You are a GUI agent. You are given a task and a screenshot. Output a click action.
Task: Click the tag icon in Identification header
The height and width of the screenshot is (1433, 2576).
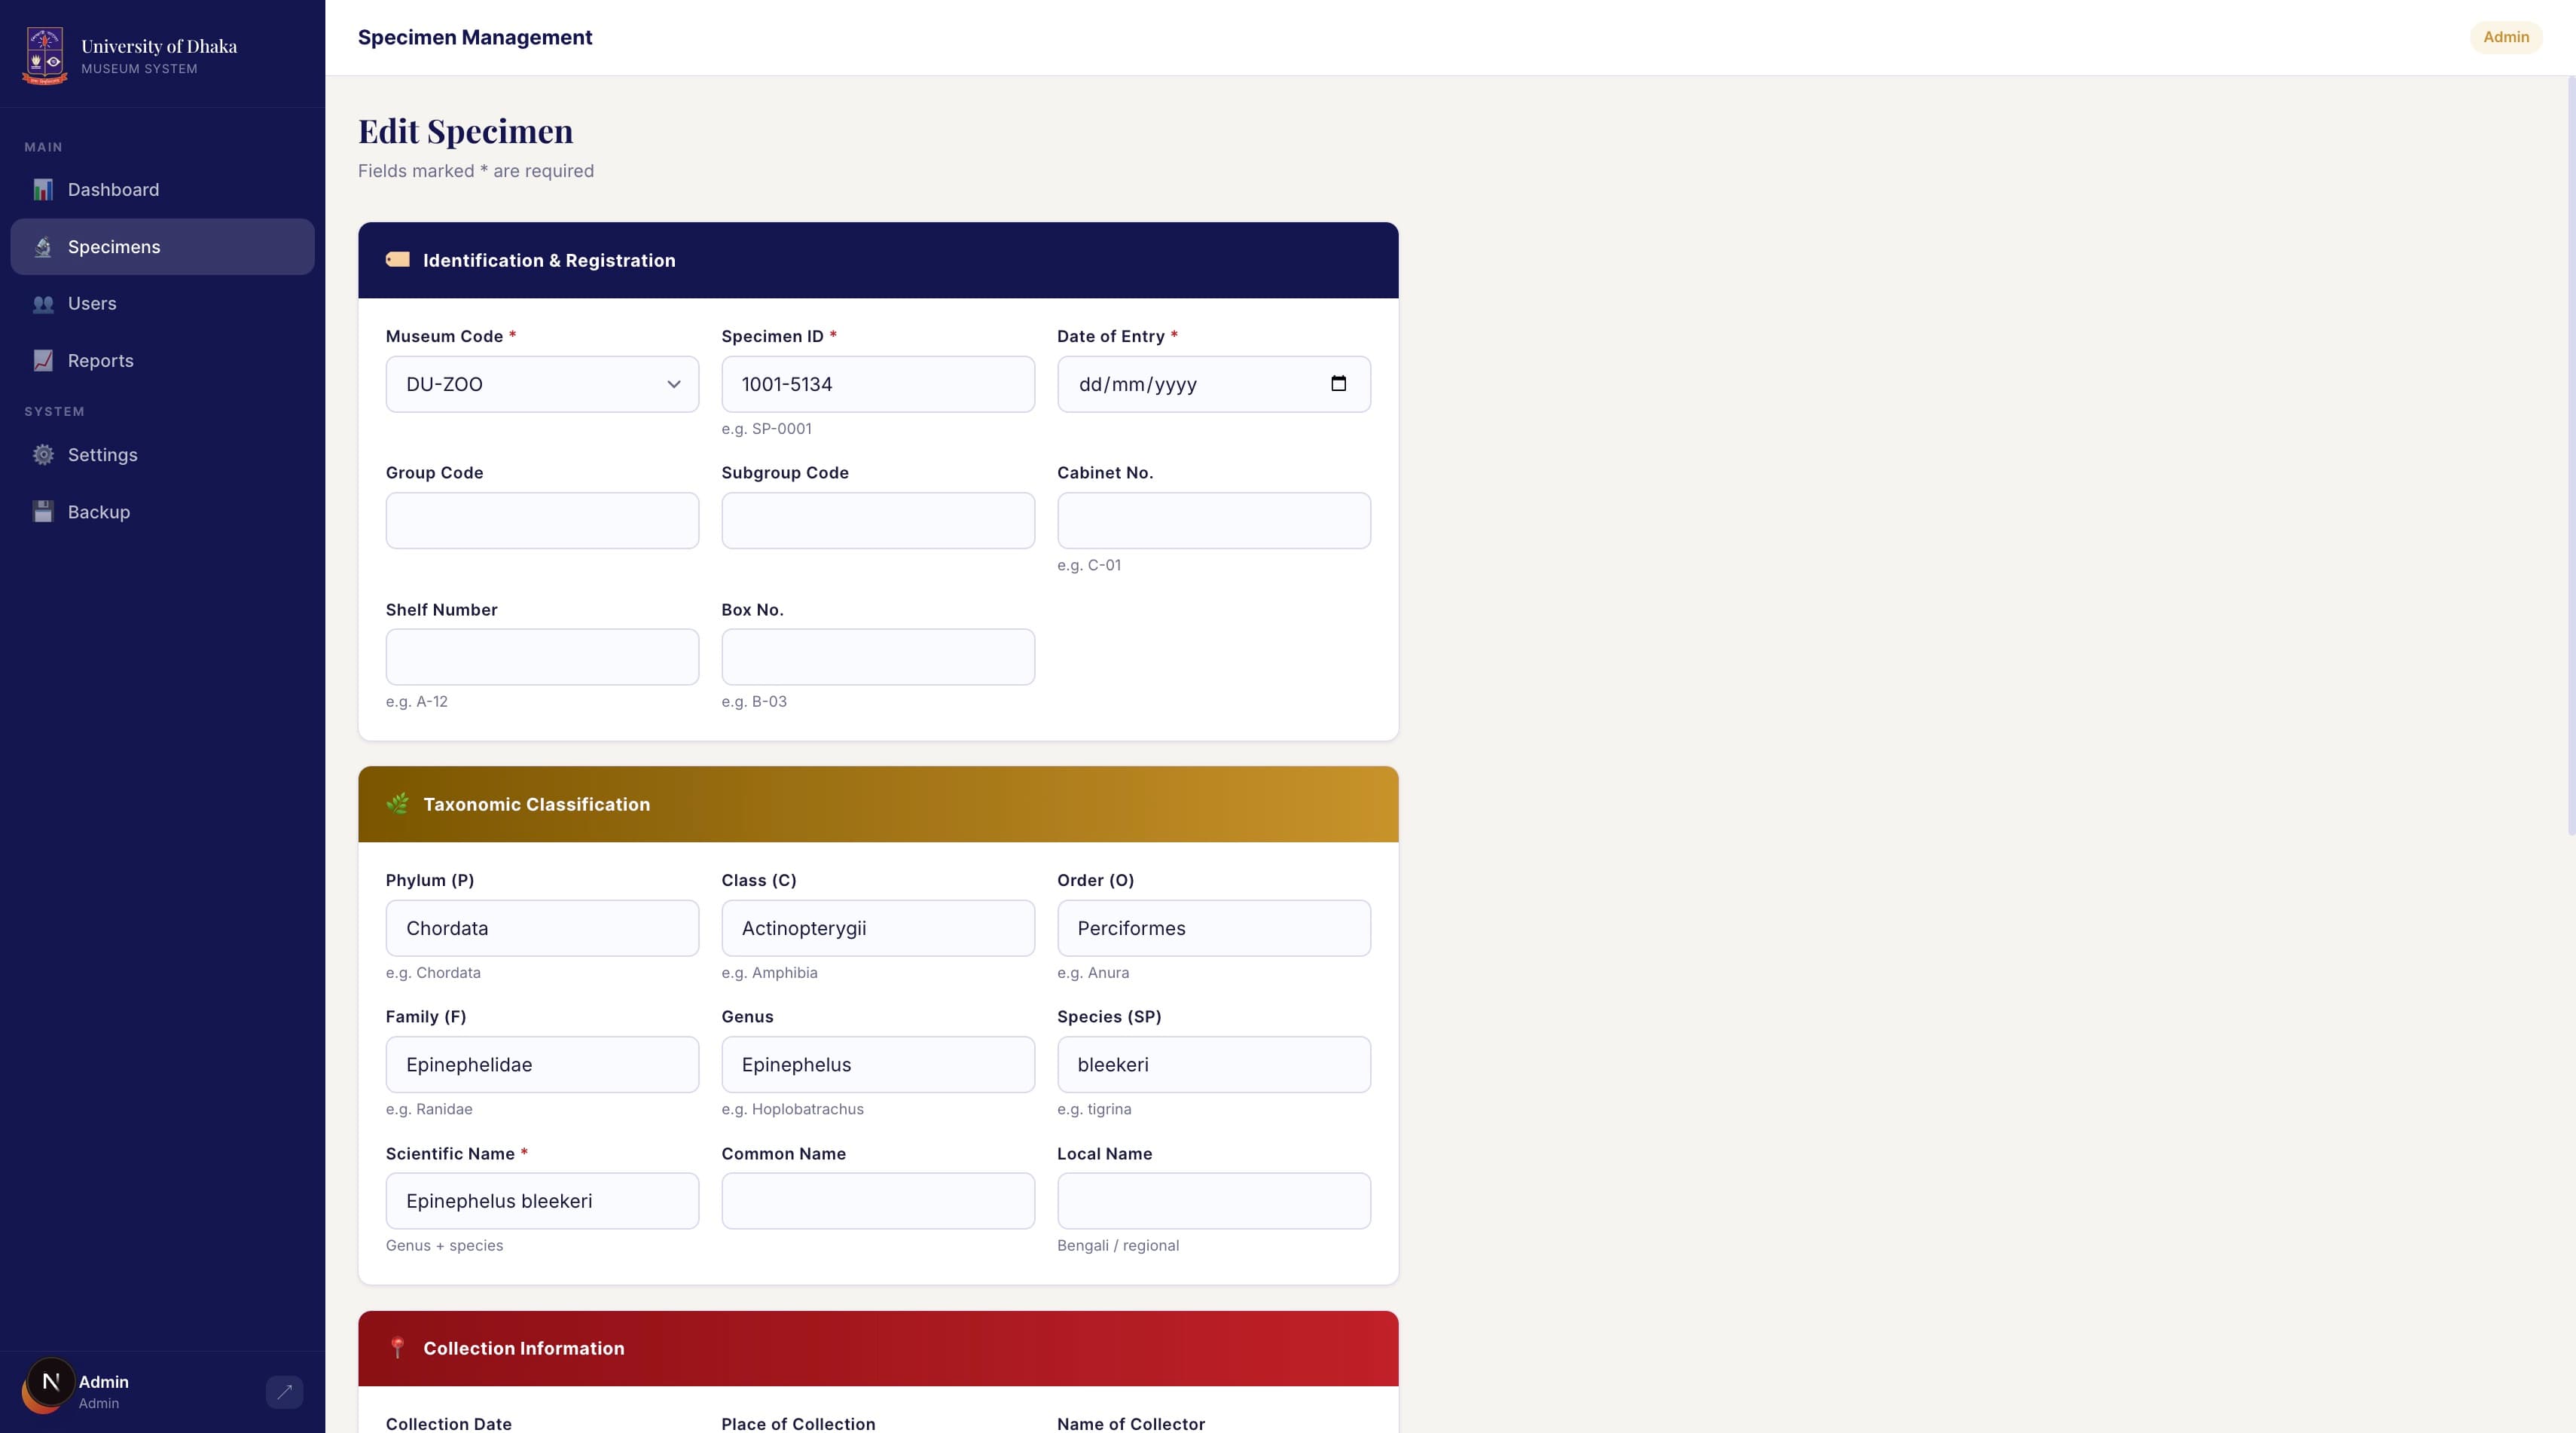(x=398, y=260)
